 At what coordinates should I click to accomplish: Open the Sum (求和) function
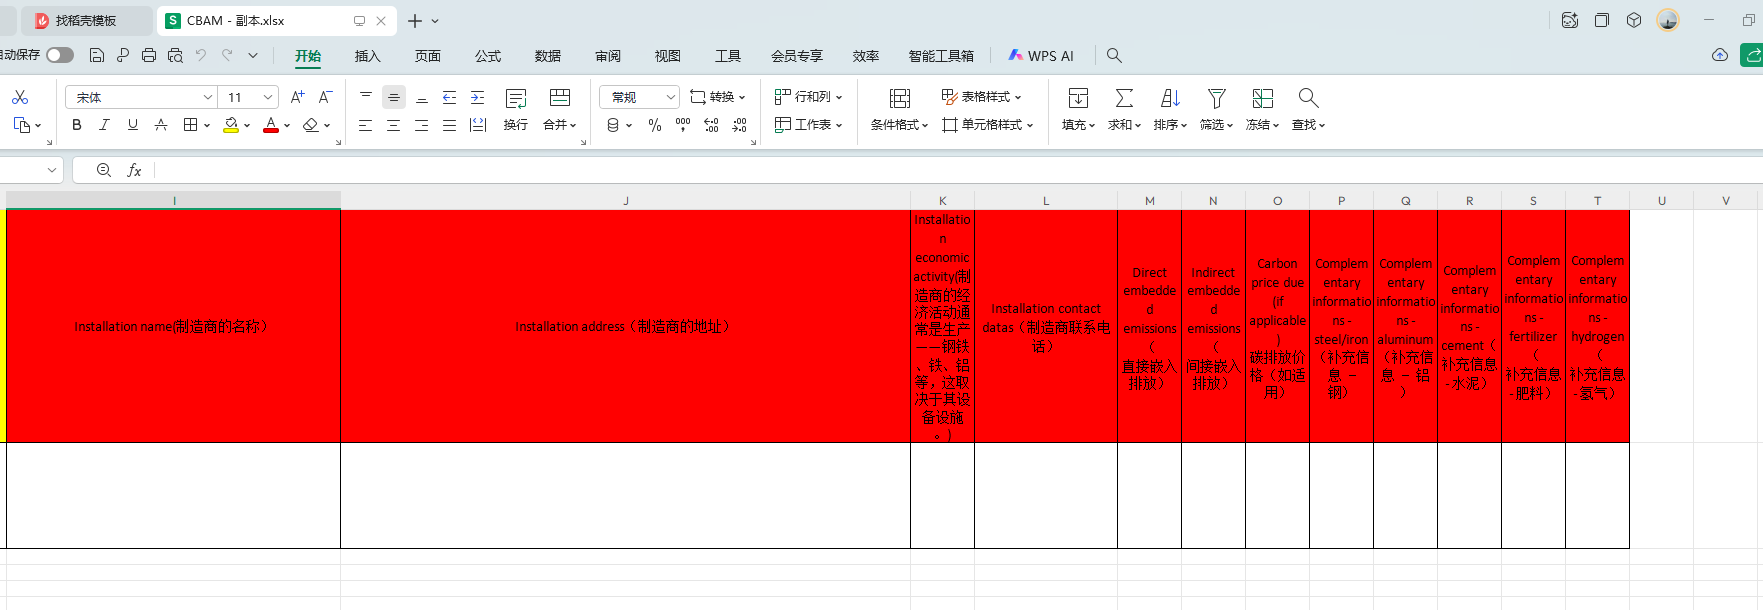click(1124, 98)
